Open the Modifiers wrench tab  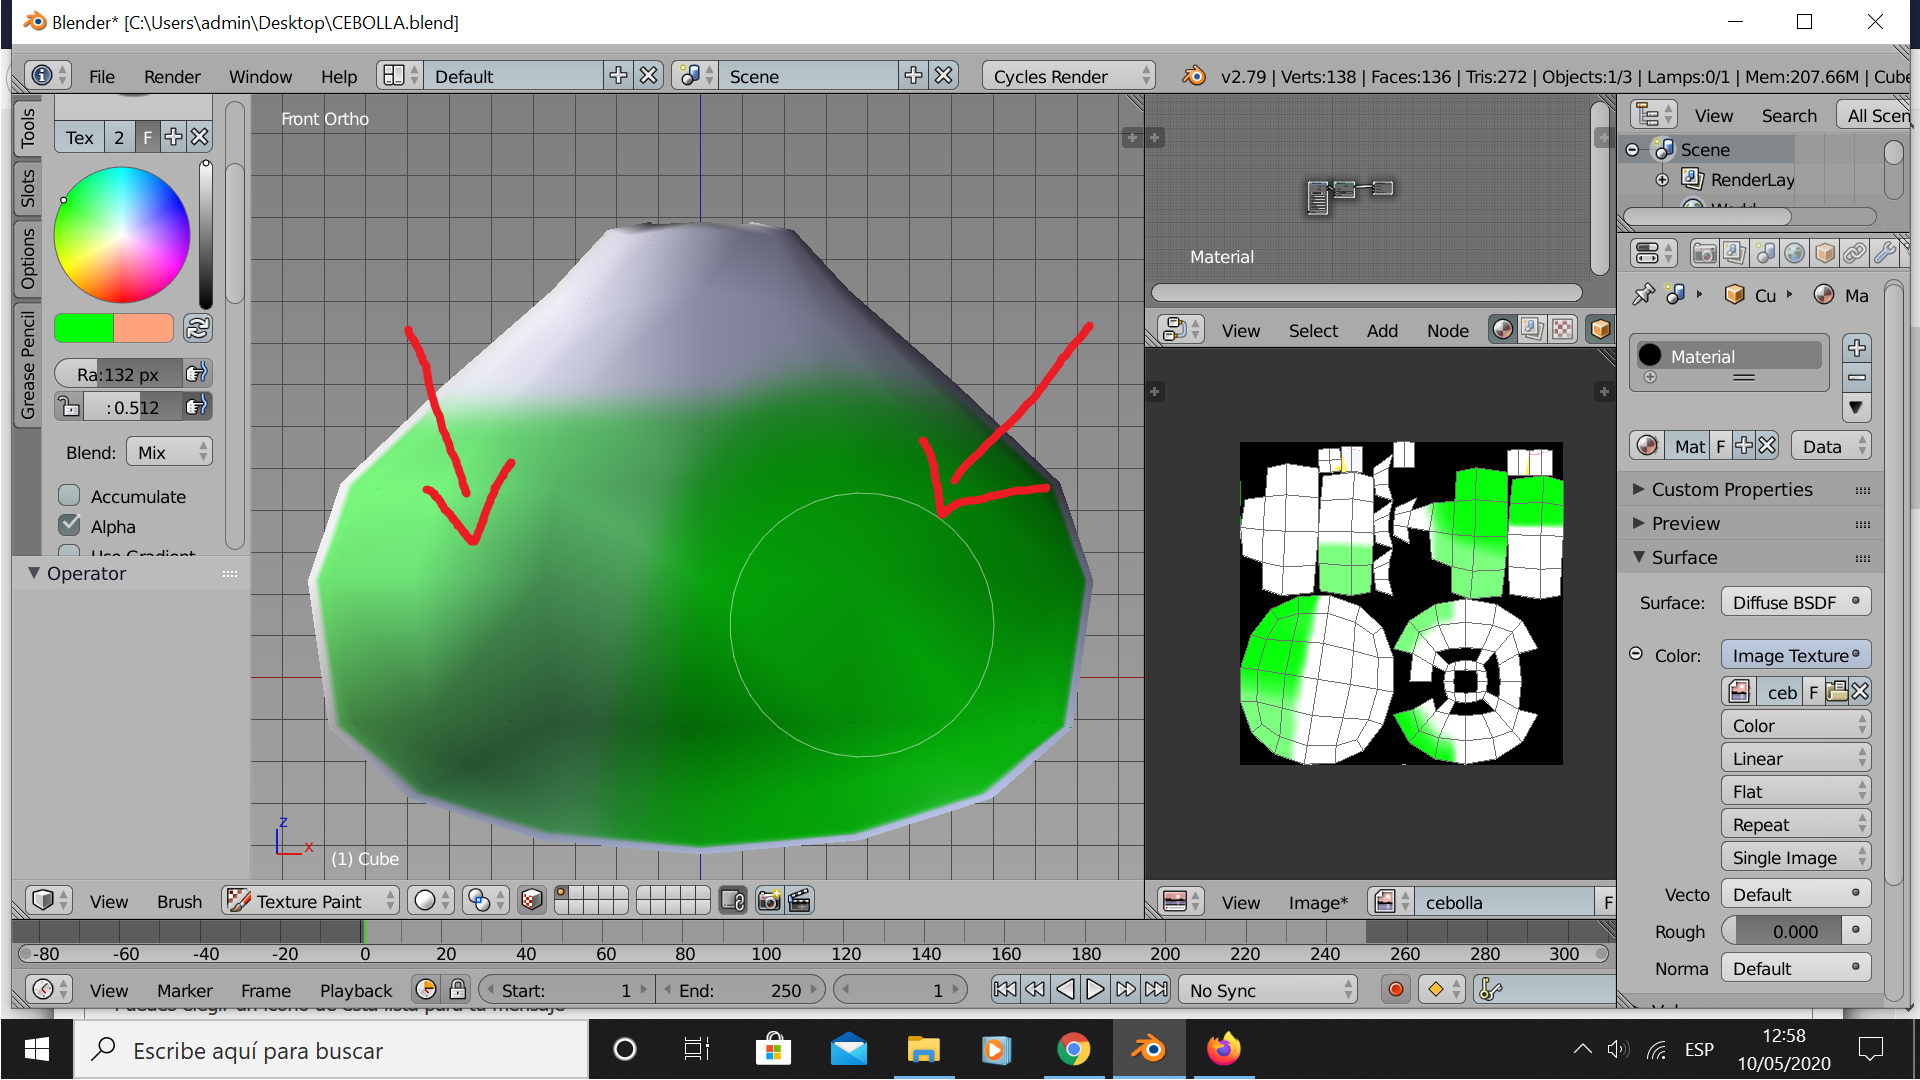coord(1885,254)
